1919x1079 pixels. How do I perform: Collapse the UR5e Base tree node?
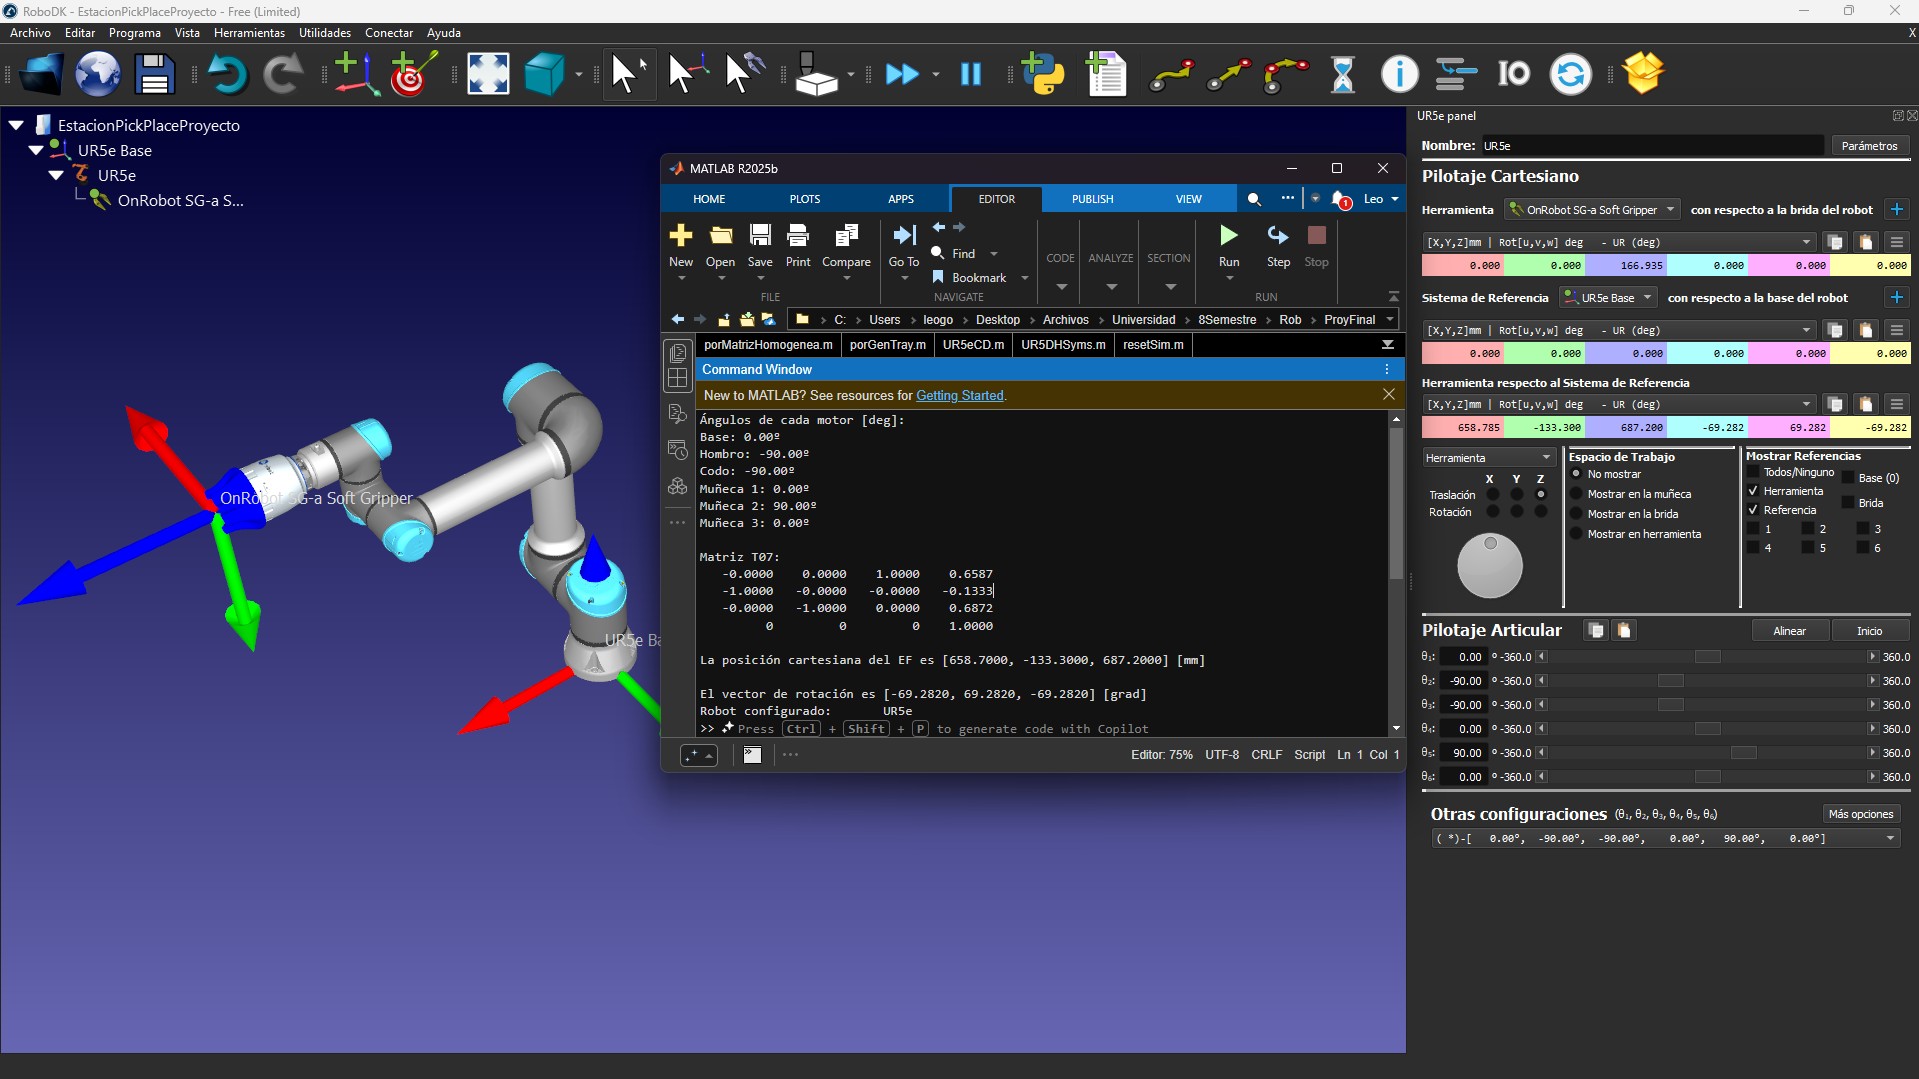[36, 150]
